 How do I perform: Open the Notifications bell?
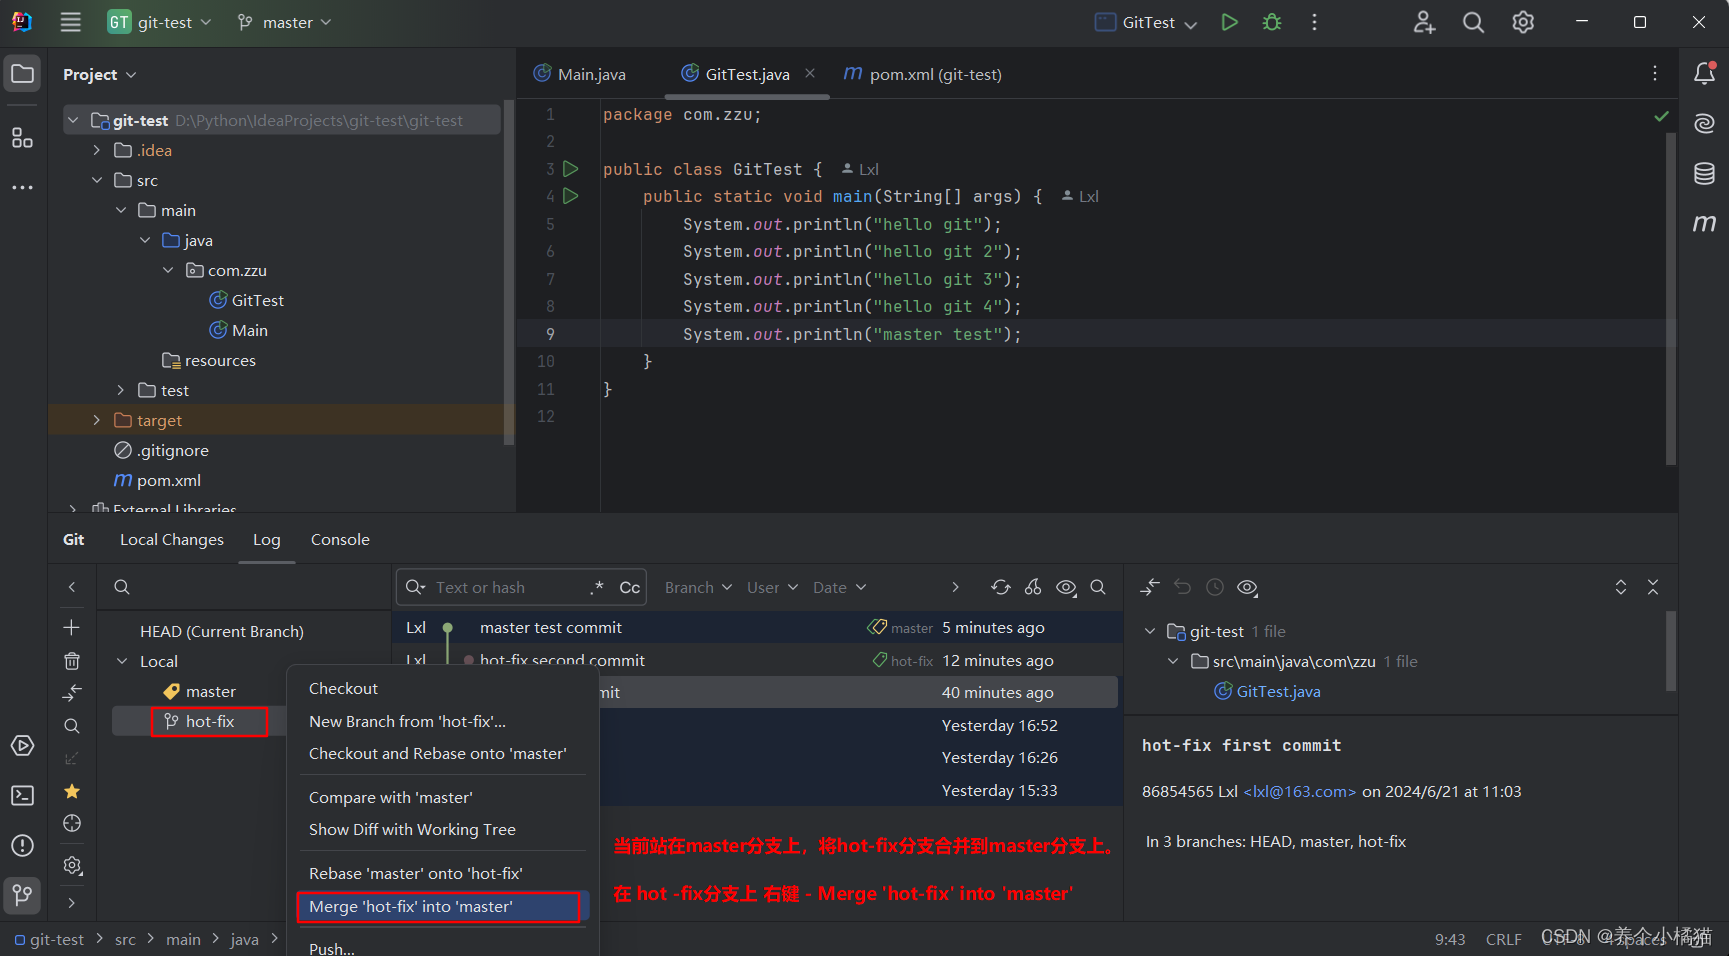click(1704, 73)
